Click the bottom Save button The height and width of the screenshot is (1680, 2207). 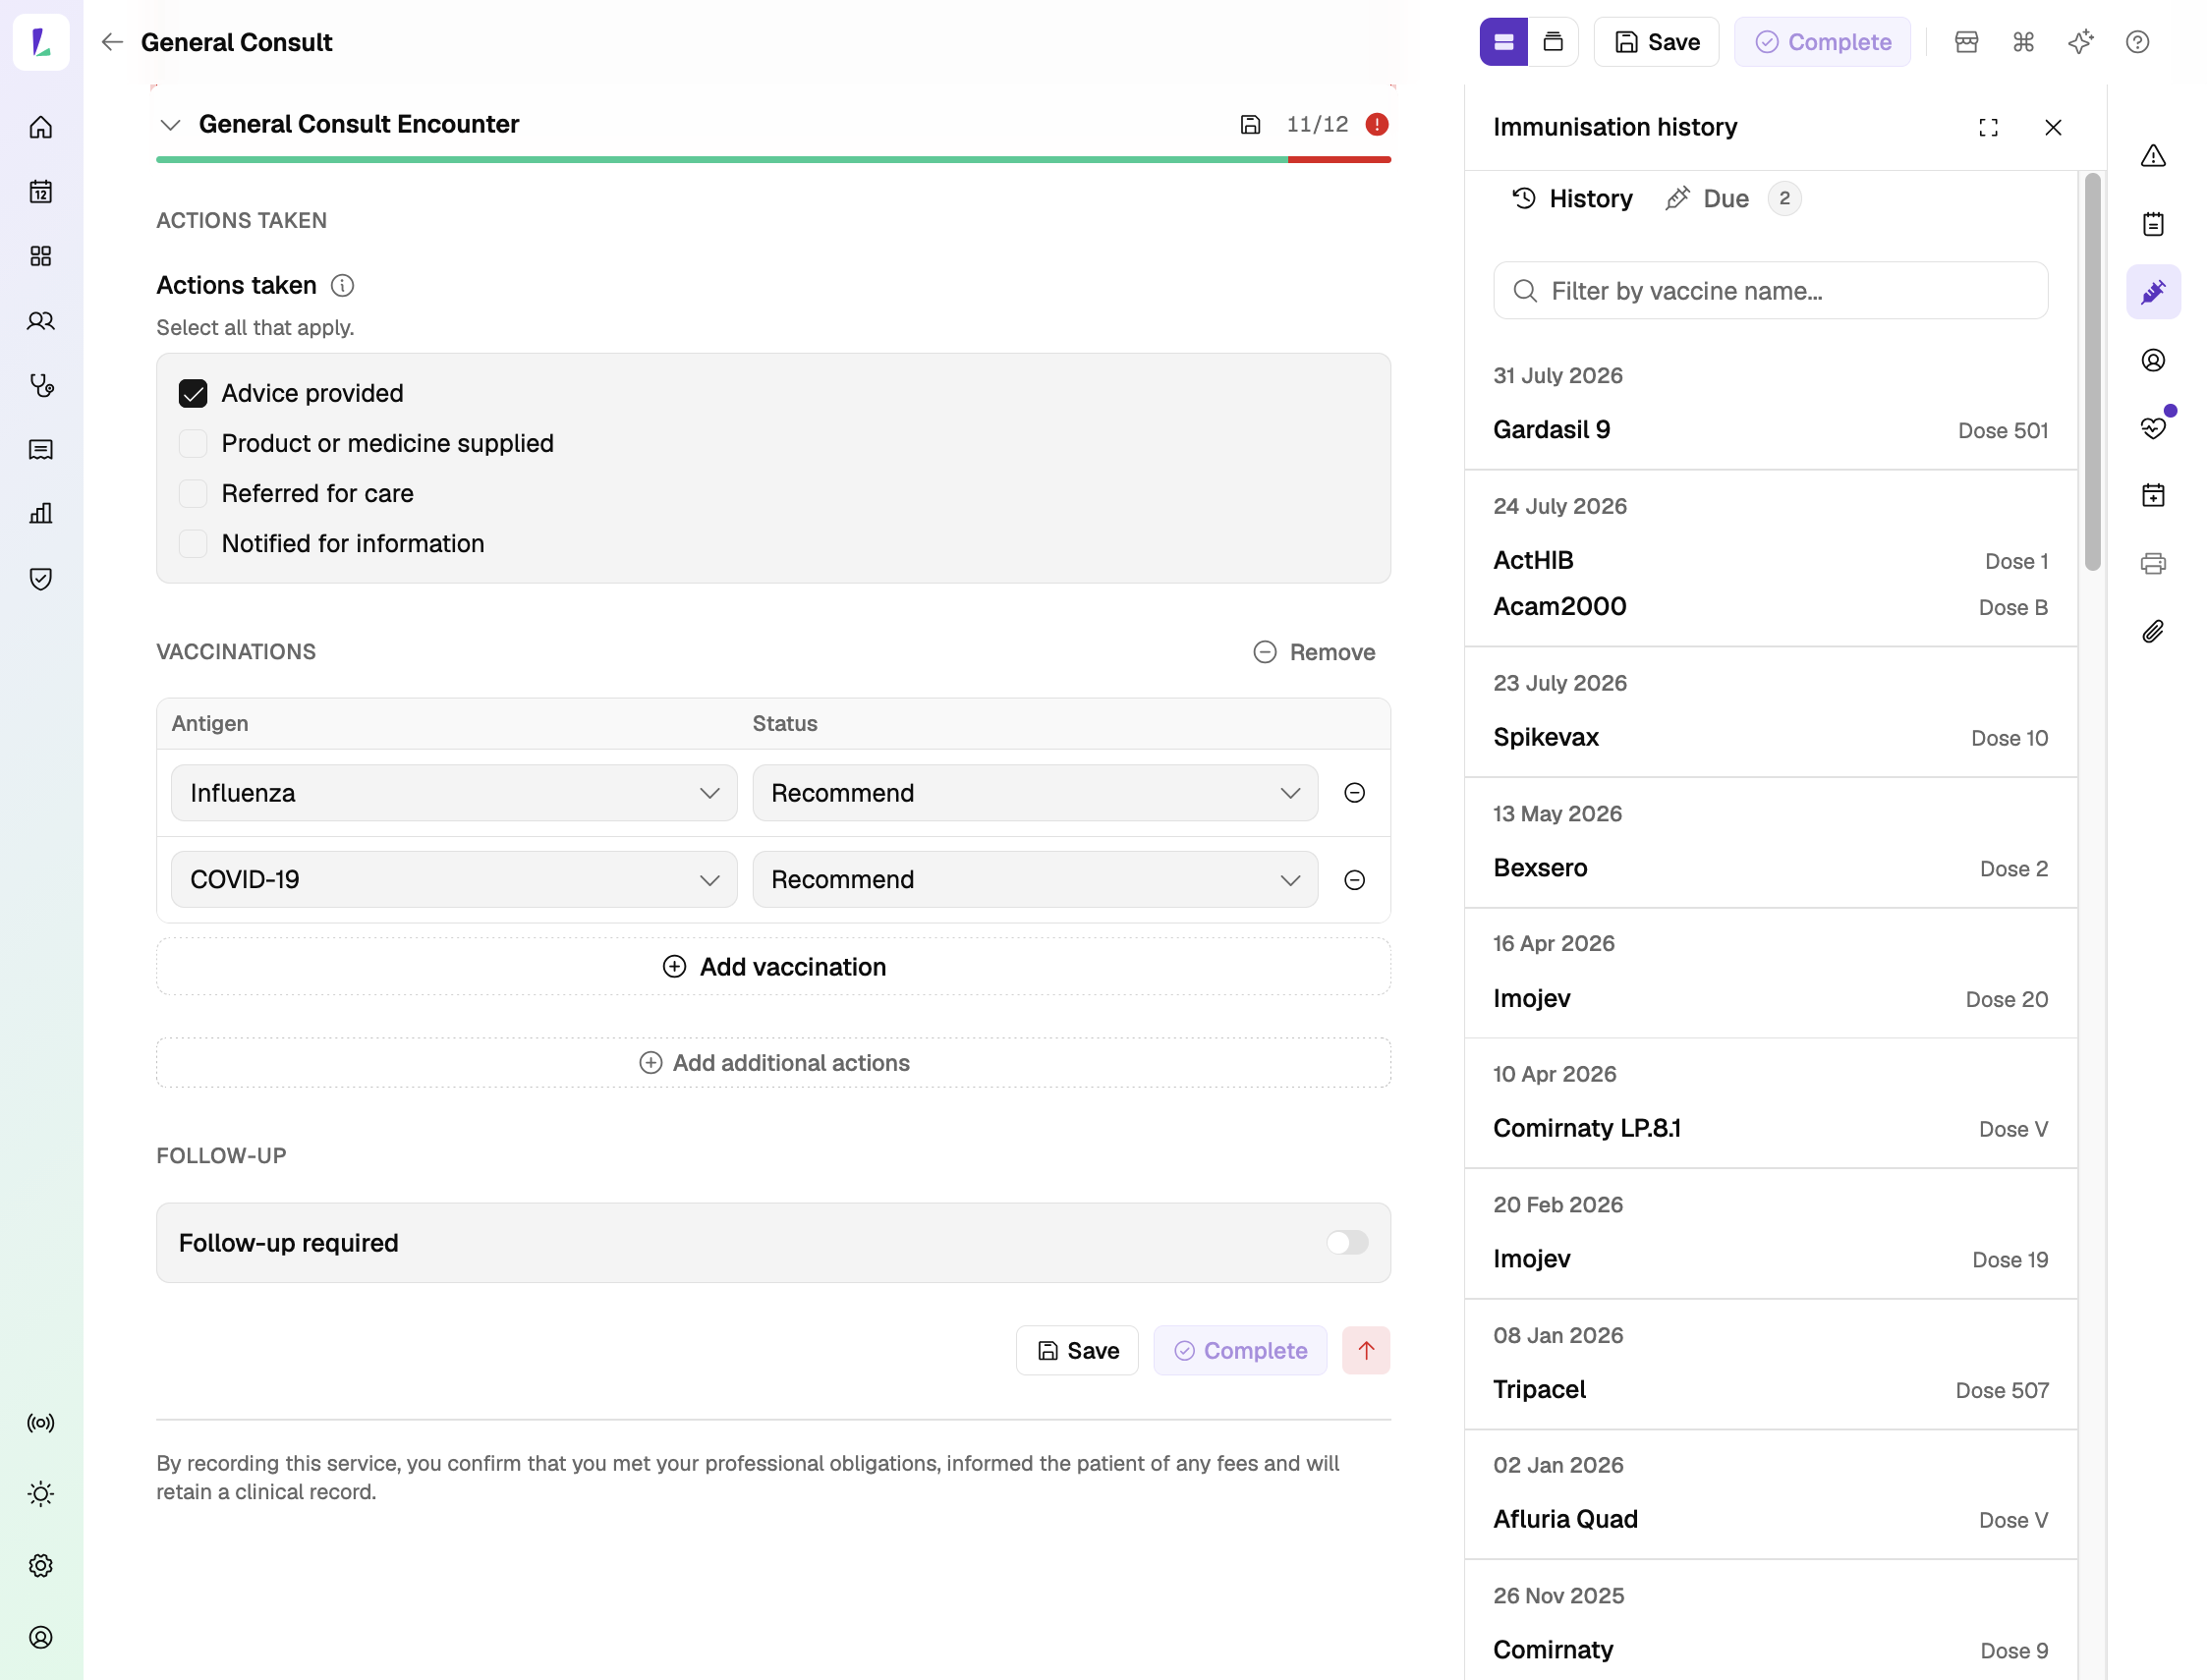(x=1077, y=1351)
